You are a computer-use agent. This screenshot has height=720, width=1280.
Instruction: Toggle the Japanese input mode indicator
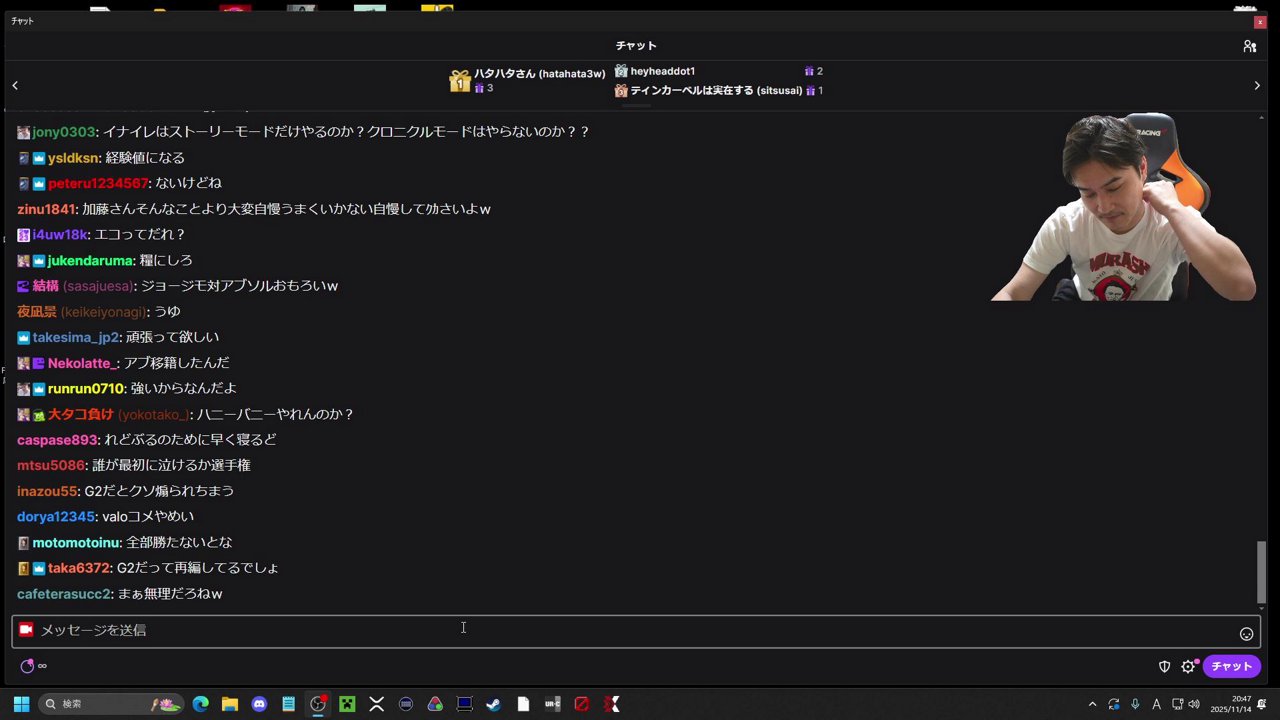point(1156,704)
